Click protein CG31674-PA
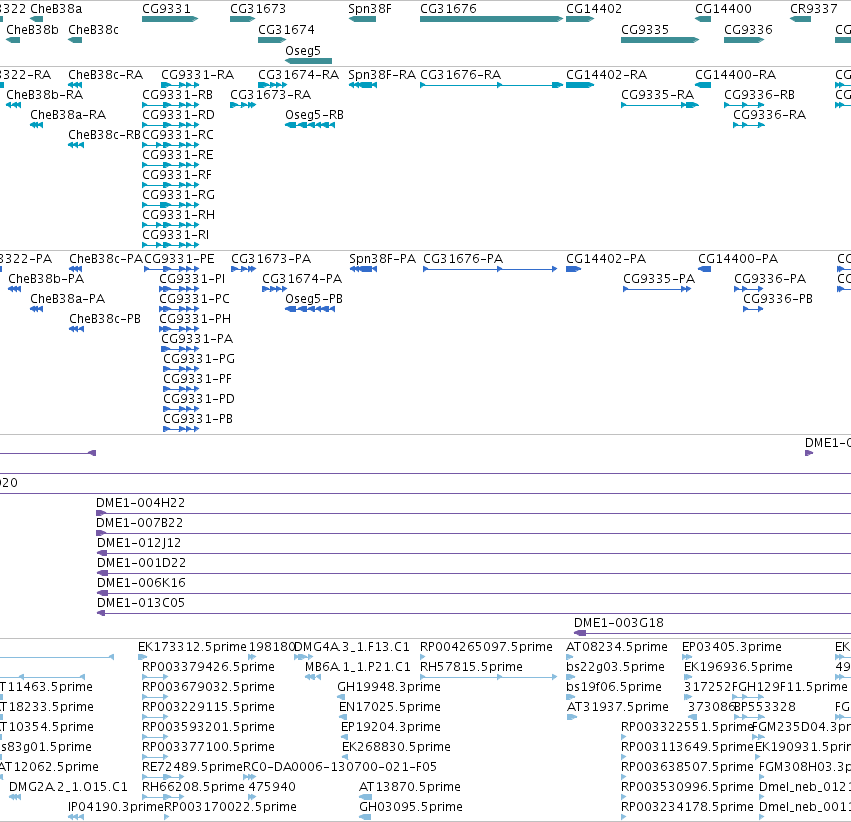 (302, 278)
